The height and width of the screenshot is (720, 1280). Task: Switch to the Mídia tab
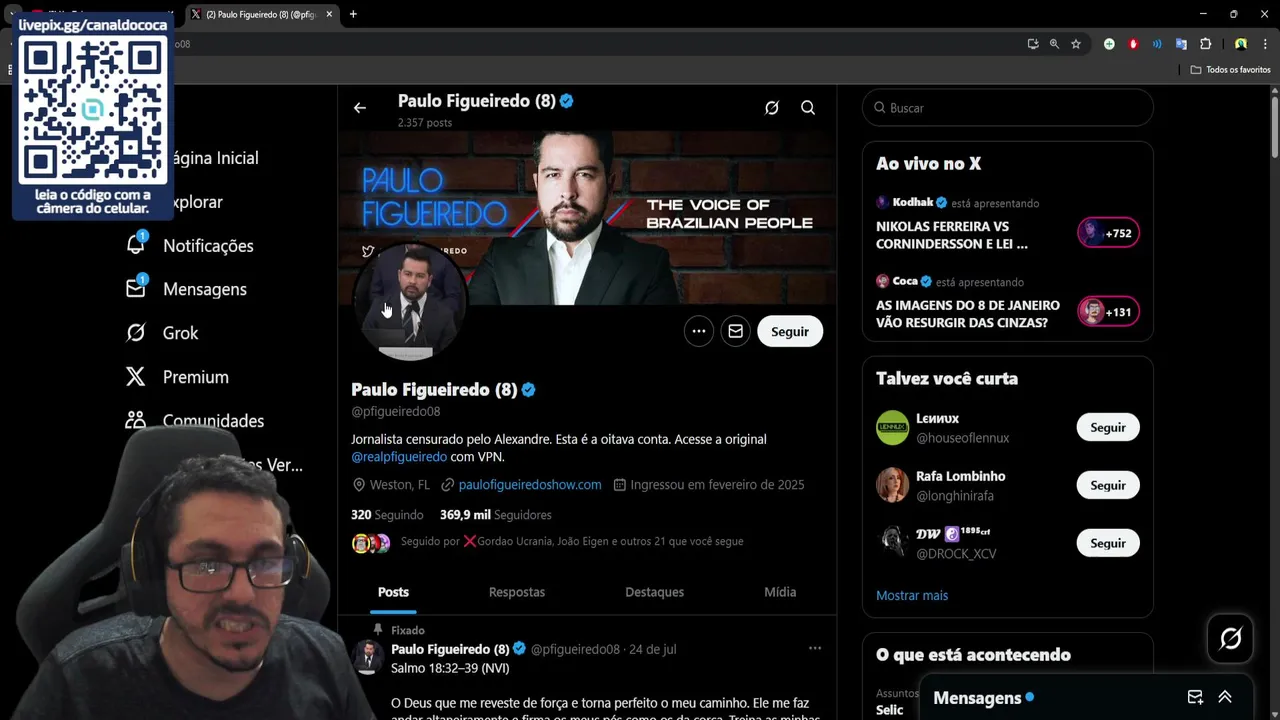click(x=780, y=592)
